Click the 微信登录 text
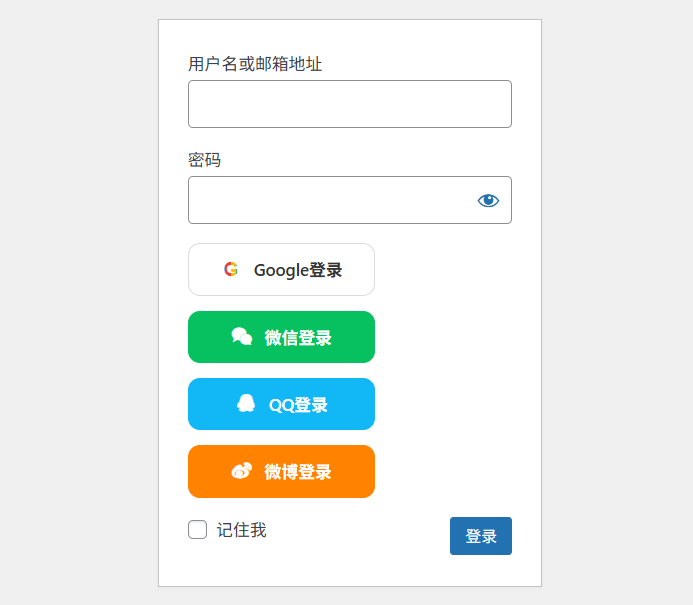Screen dimensions: 693x605 (x=298, y=338)
